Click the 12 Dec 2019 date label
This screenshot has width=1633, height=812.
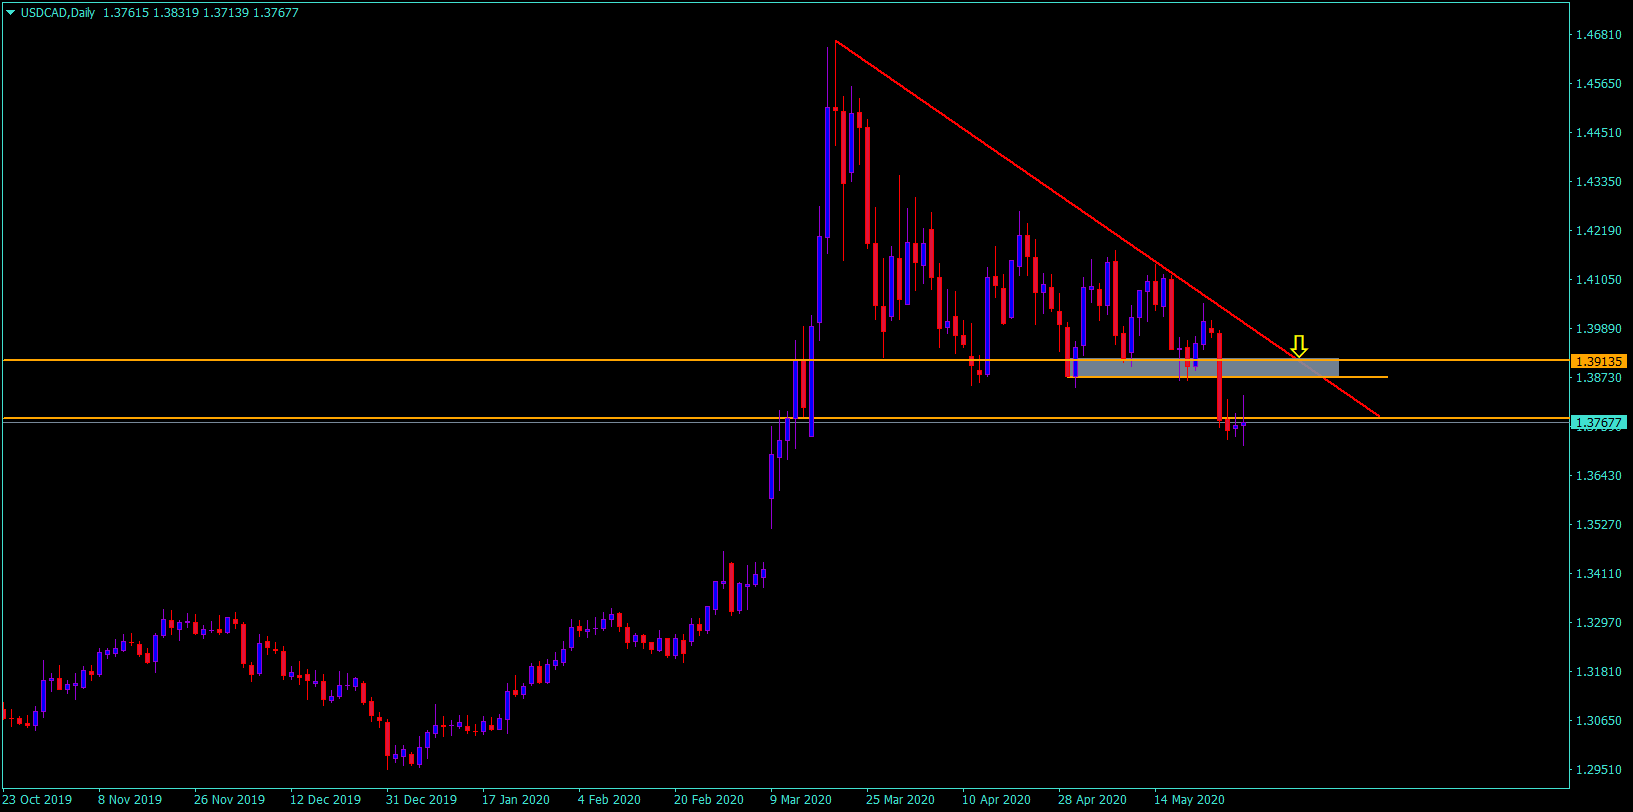[326, 799]
